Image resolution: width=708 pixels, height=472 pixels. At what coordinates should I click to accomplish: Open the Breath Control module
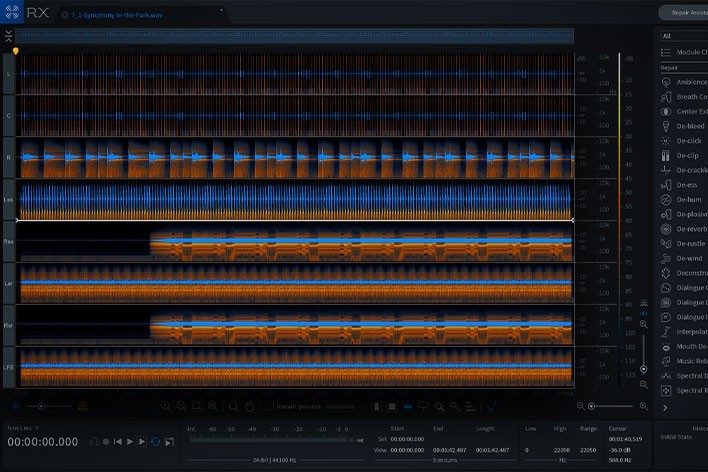point(685,97)
